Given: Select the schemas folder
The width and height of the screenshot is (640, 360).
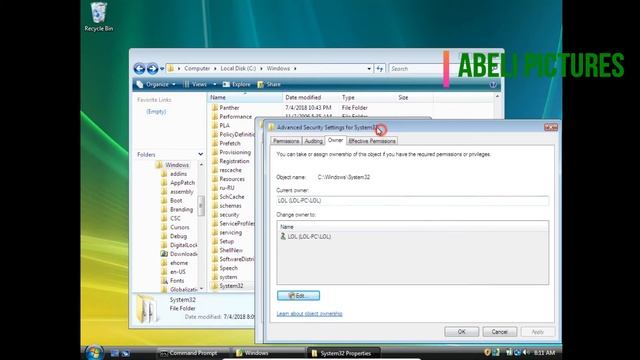Looking at the screenshot, I should click(227, 206).
